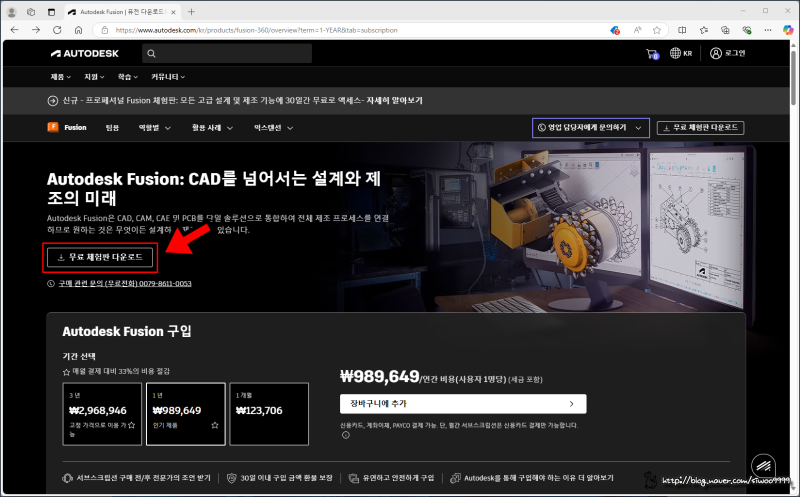The image size is (800, 497).
Task: Open 유연하고 안전하게 구입 link
Action: coord(391,478)
